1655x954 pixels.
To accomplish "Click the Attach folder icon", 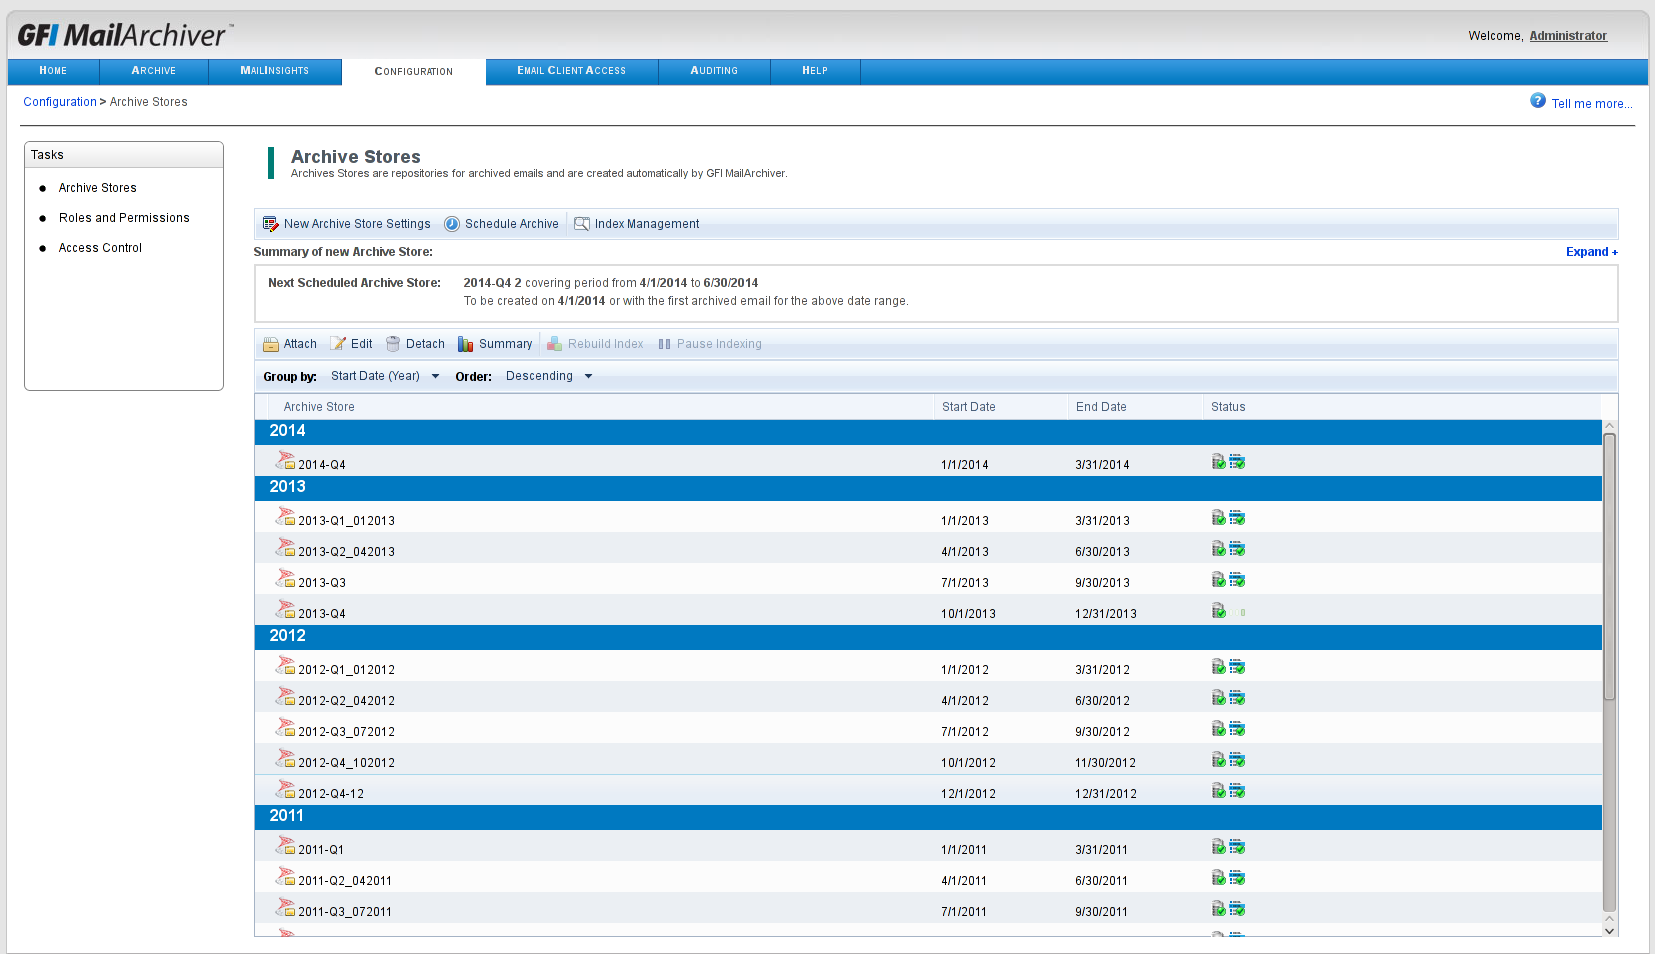I will (x=271, y=344).
